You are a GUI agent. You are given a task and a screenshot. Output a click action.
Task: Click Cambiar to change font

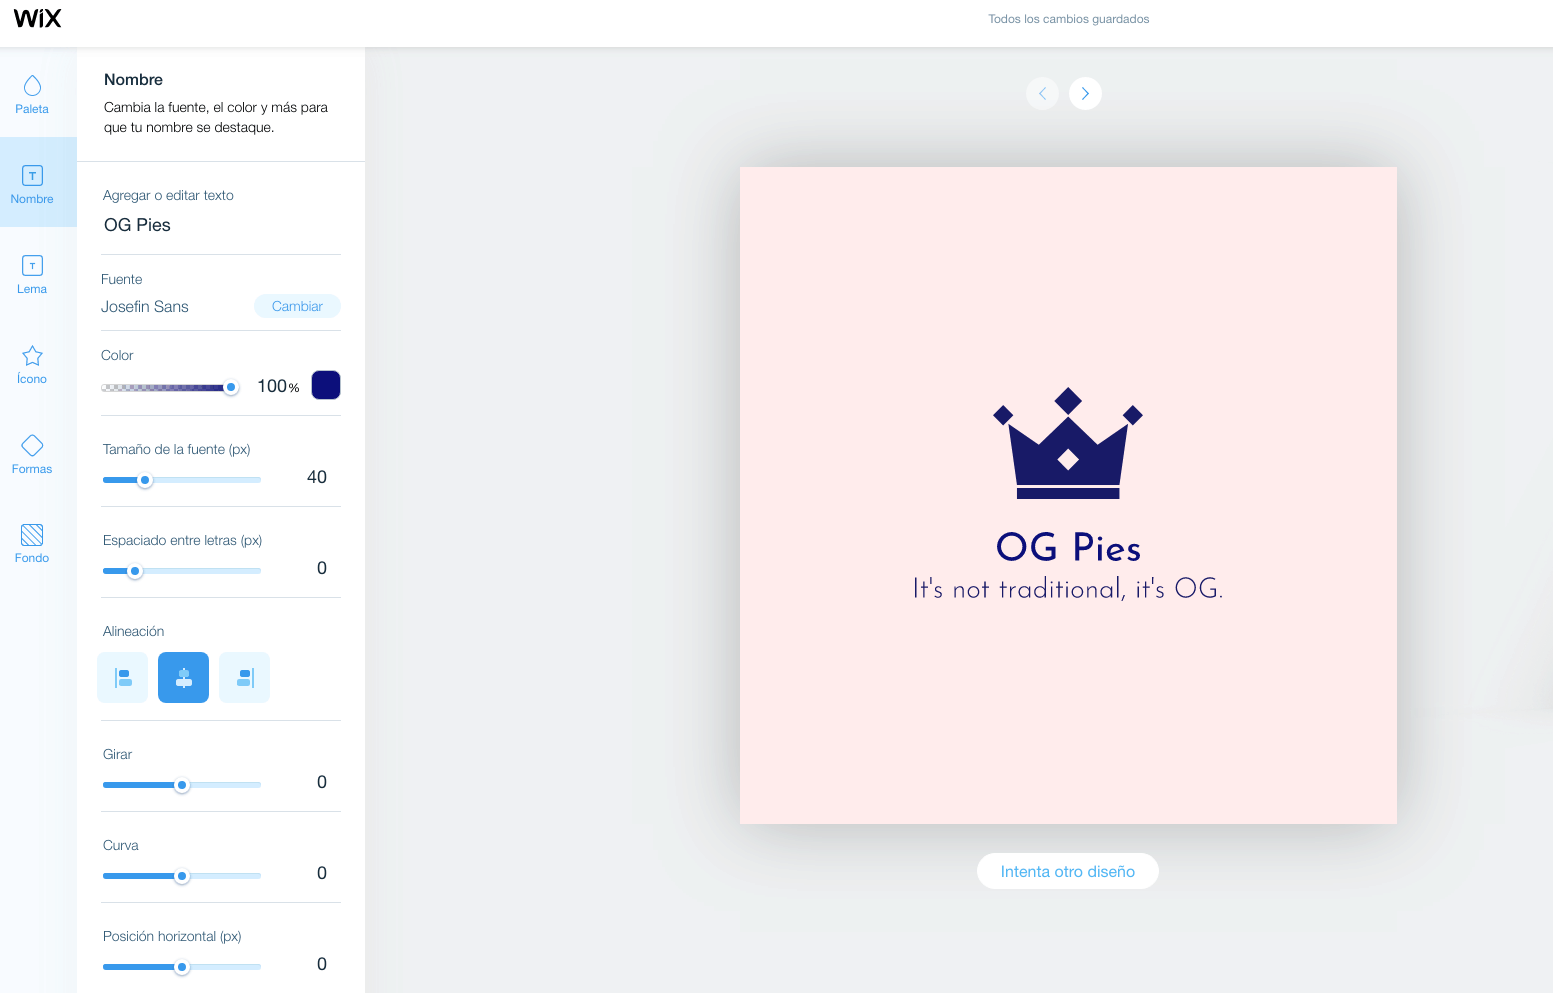297,306
